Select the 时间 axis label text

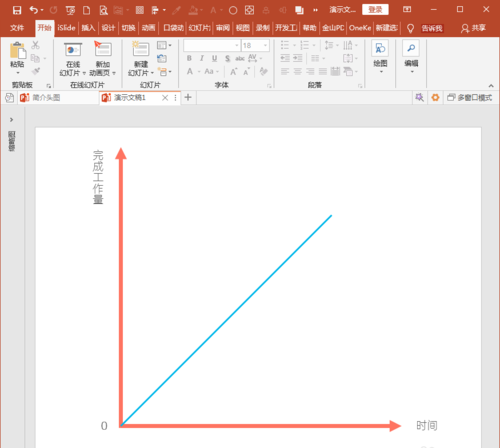[x=427, y=426]
